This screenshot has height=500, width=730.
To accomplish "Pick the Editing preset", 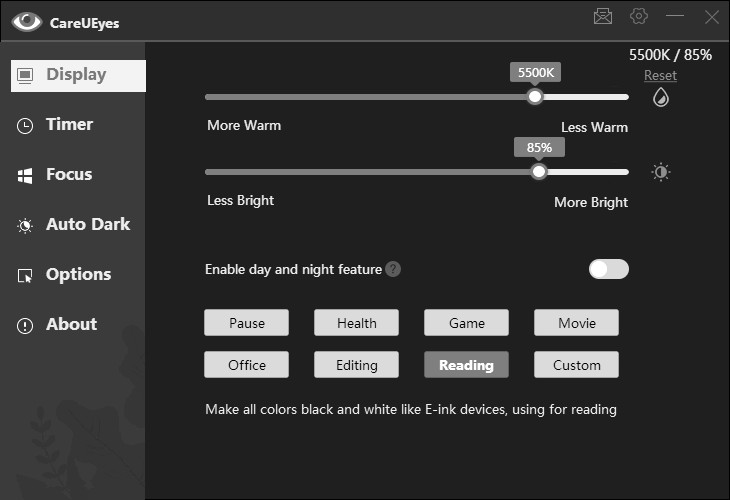I will pyautogui.click(x=356, y=365).
